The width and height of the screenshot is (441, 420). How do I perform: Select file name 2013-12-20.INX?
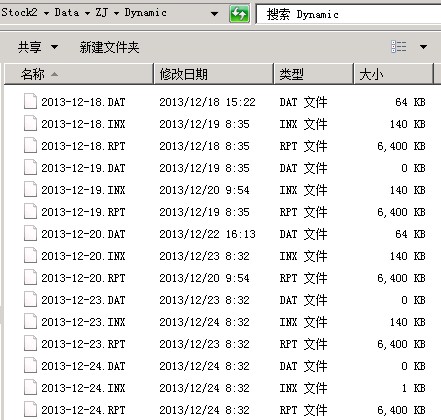point(83,256)
